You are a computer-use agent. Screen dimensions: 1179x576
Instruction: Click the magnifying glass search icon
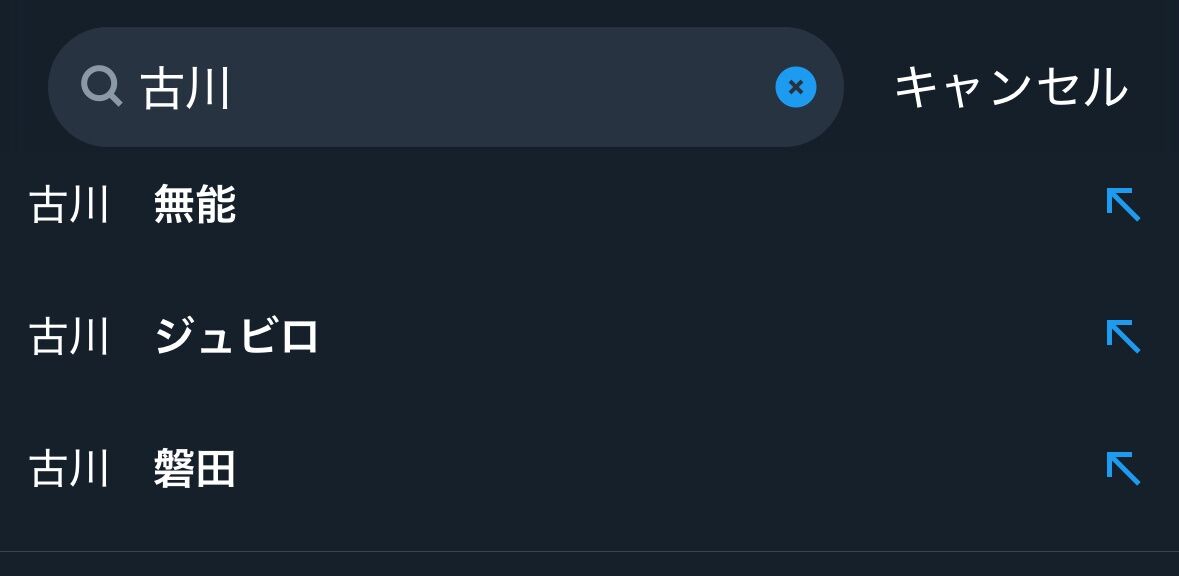point(101,87)
